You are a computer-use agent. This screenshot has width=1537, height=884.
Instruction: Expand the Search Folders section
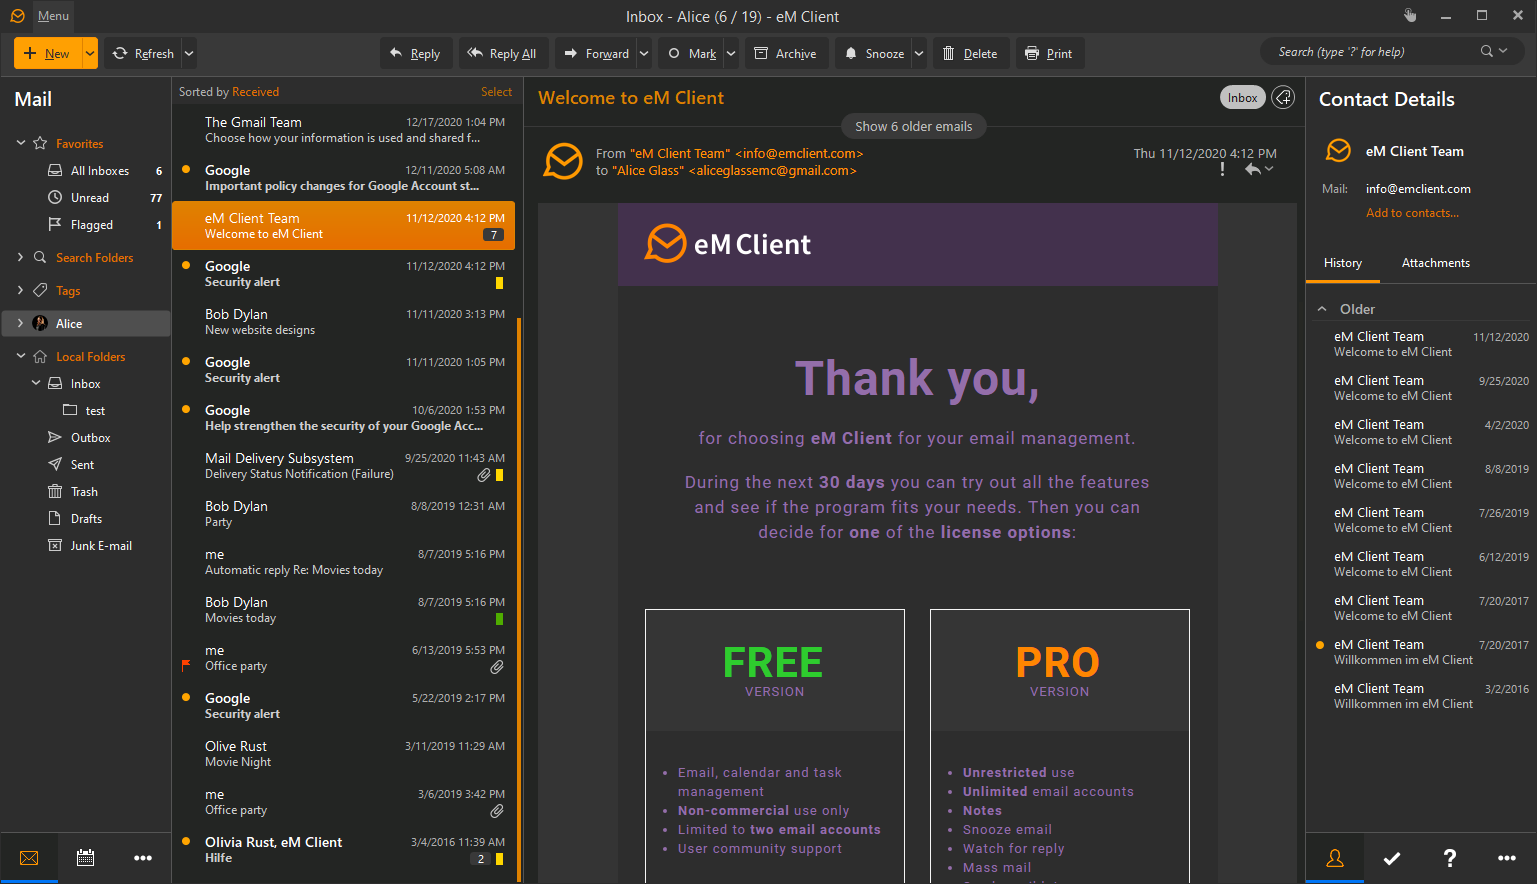coord(19,257)
